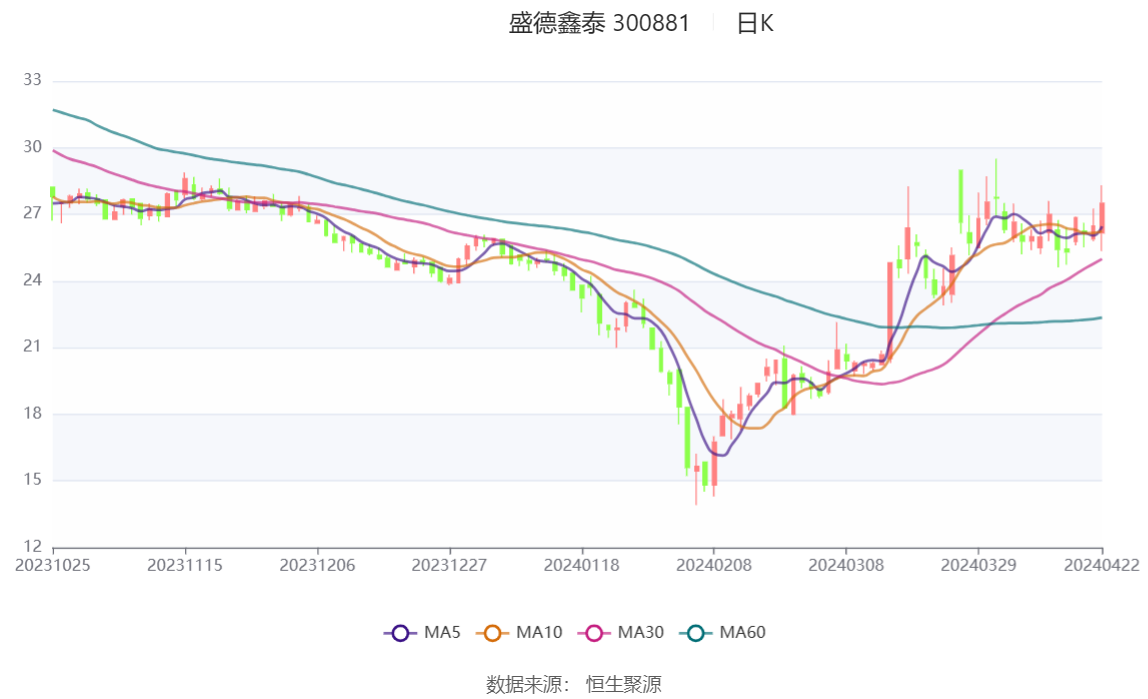
Task: Toggle the MA5 legend circle icon
Action: point(400,633)
